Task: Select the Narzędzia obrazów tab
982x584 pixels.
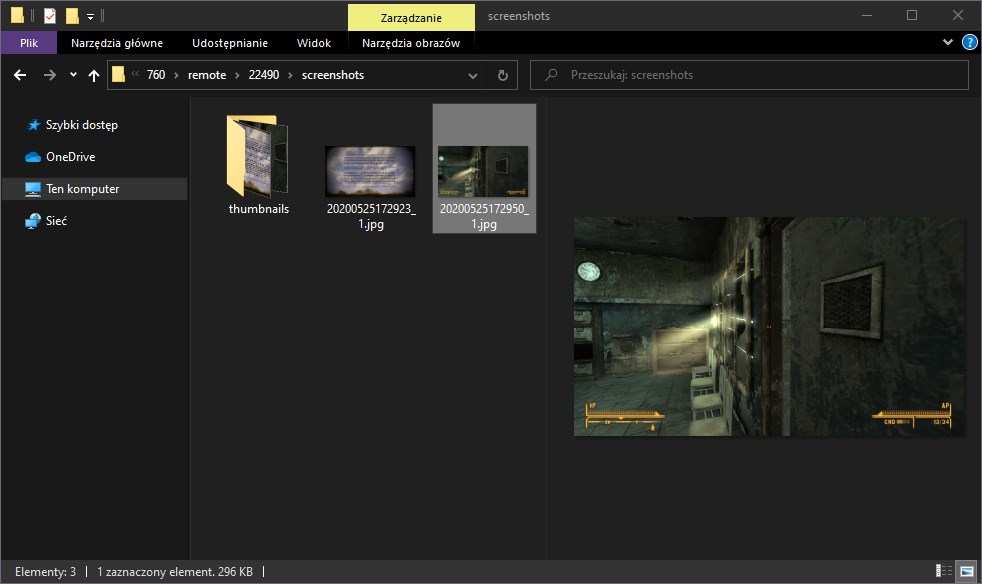Action: pyautogui.click(x=411, y=43)
